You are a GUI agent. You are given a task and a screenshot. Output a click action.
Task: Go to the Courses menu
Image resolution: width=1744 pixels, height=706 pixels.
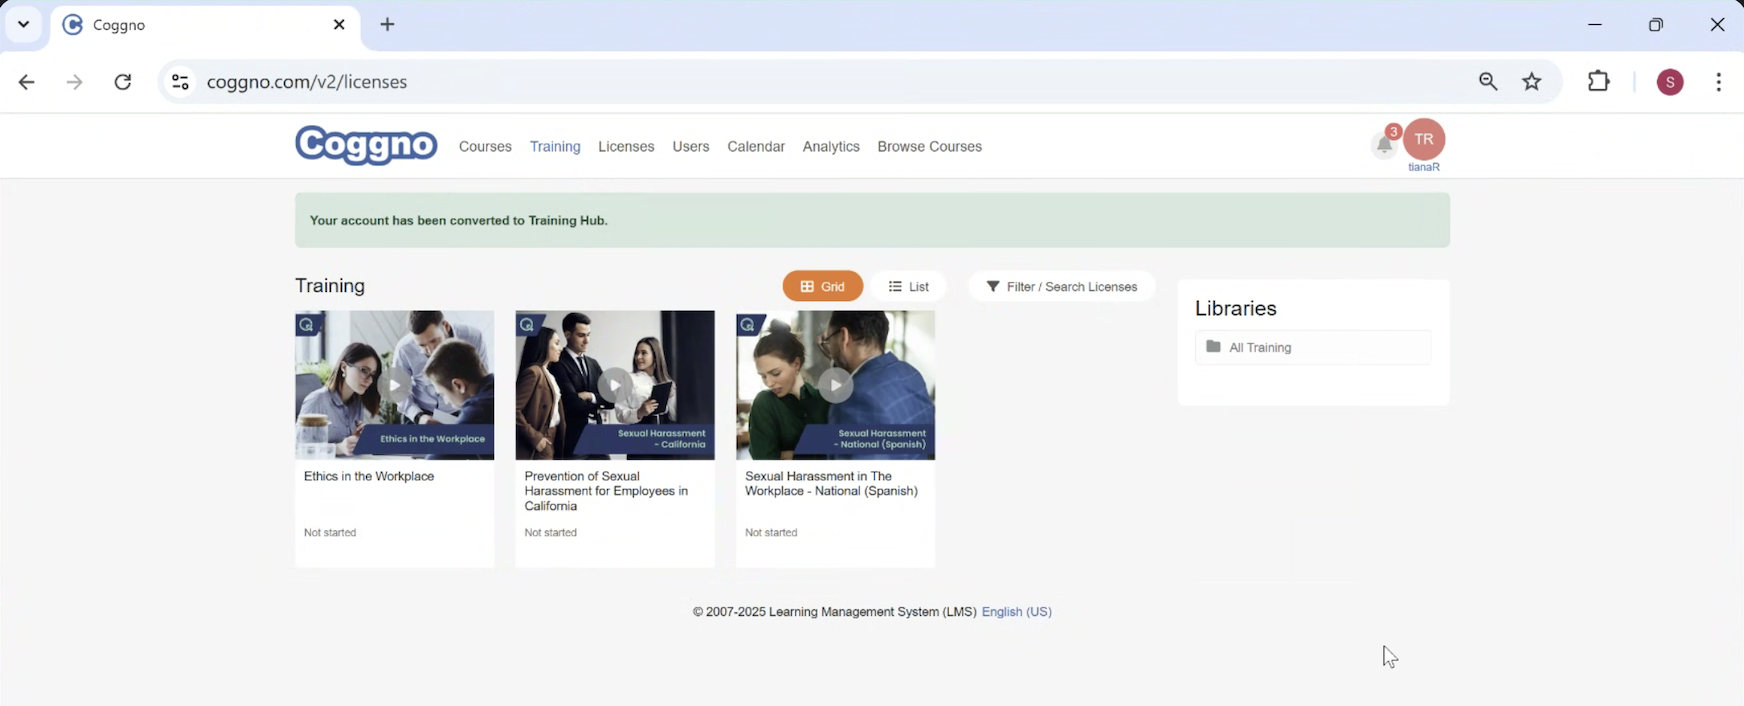(x=485, y=146)
